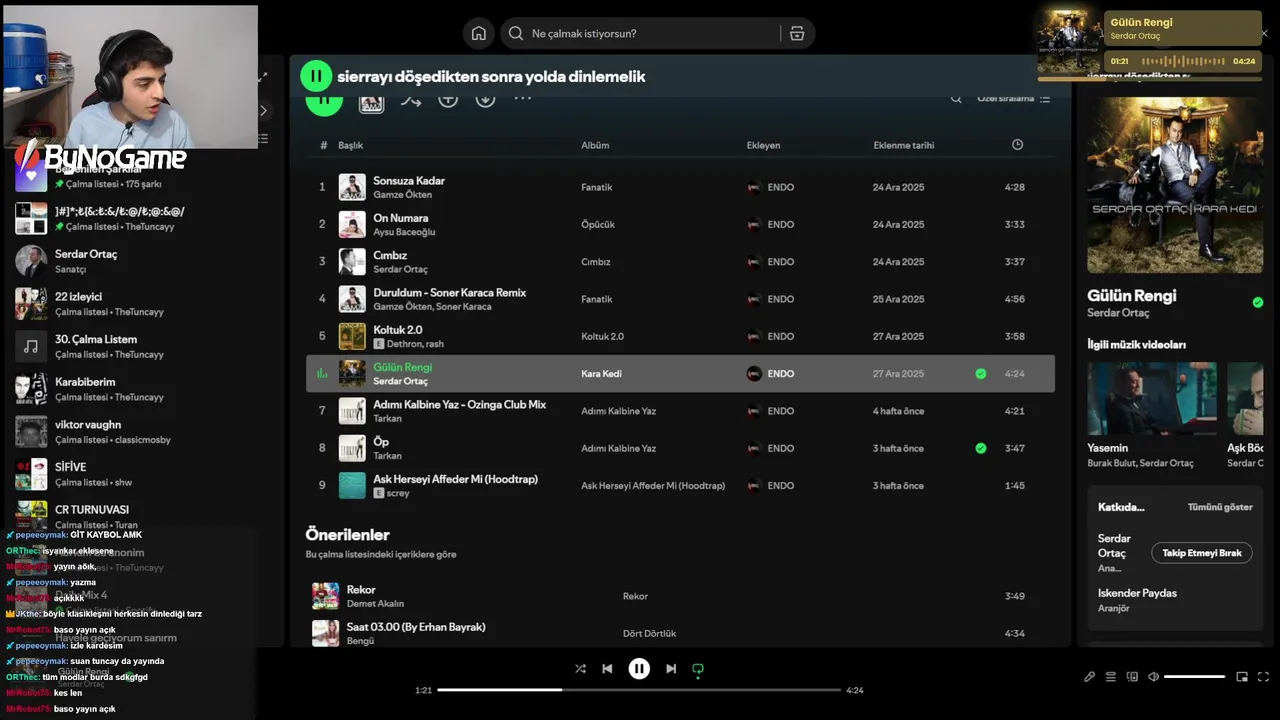Viewport: 1280px width, 720px height.
Task: Toggle saved checkmark on Öp row
Action: click(981, 448)
